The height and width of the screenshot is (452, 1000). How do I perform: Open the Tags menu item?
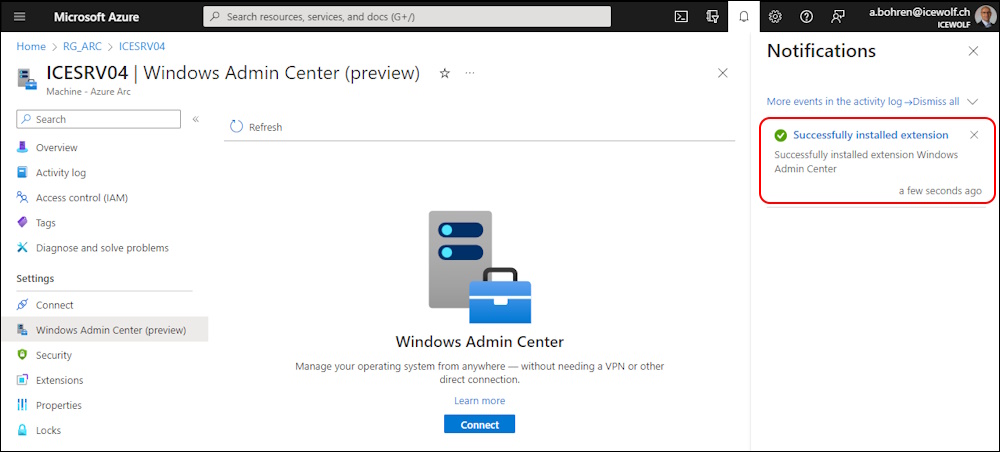[46, 223]
